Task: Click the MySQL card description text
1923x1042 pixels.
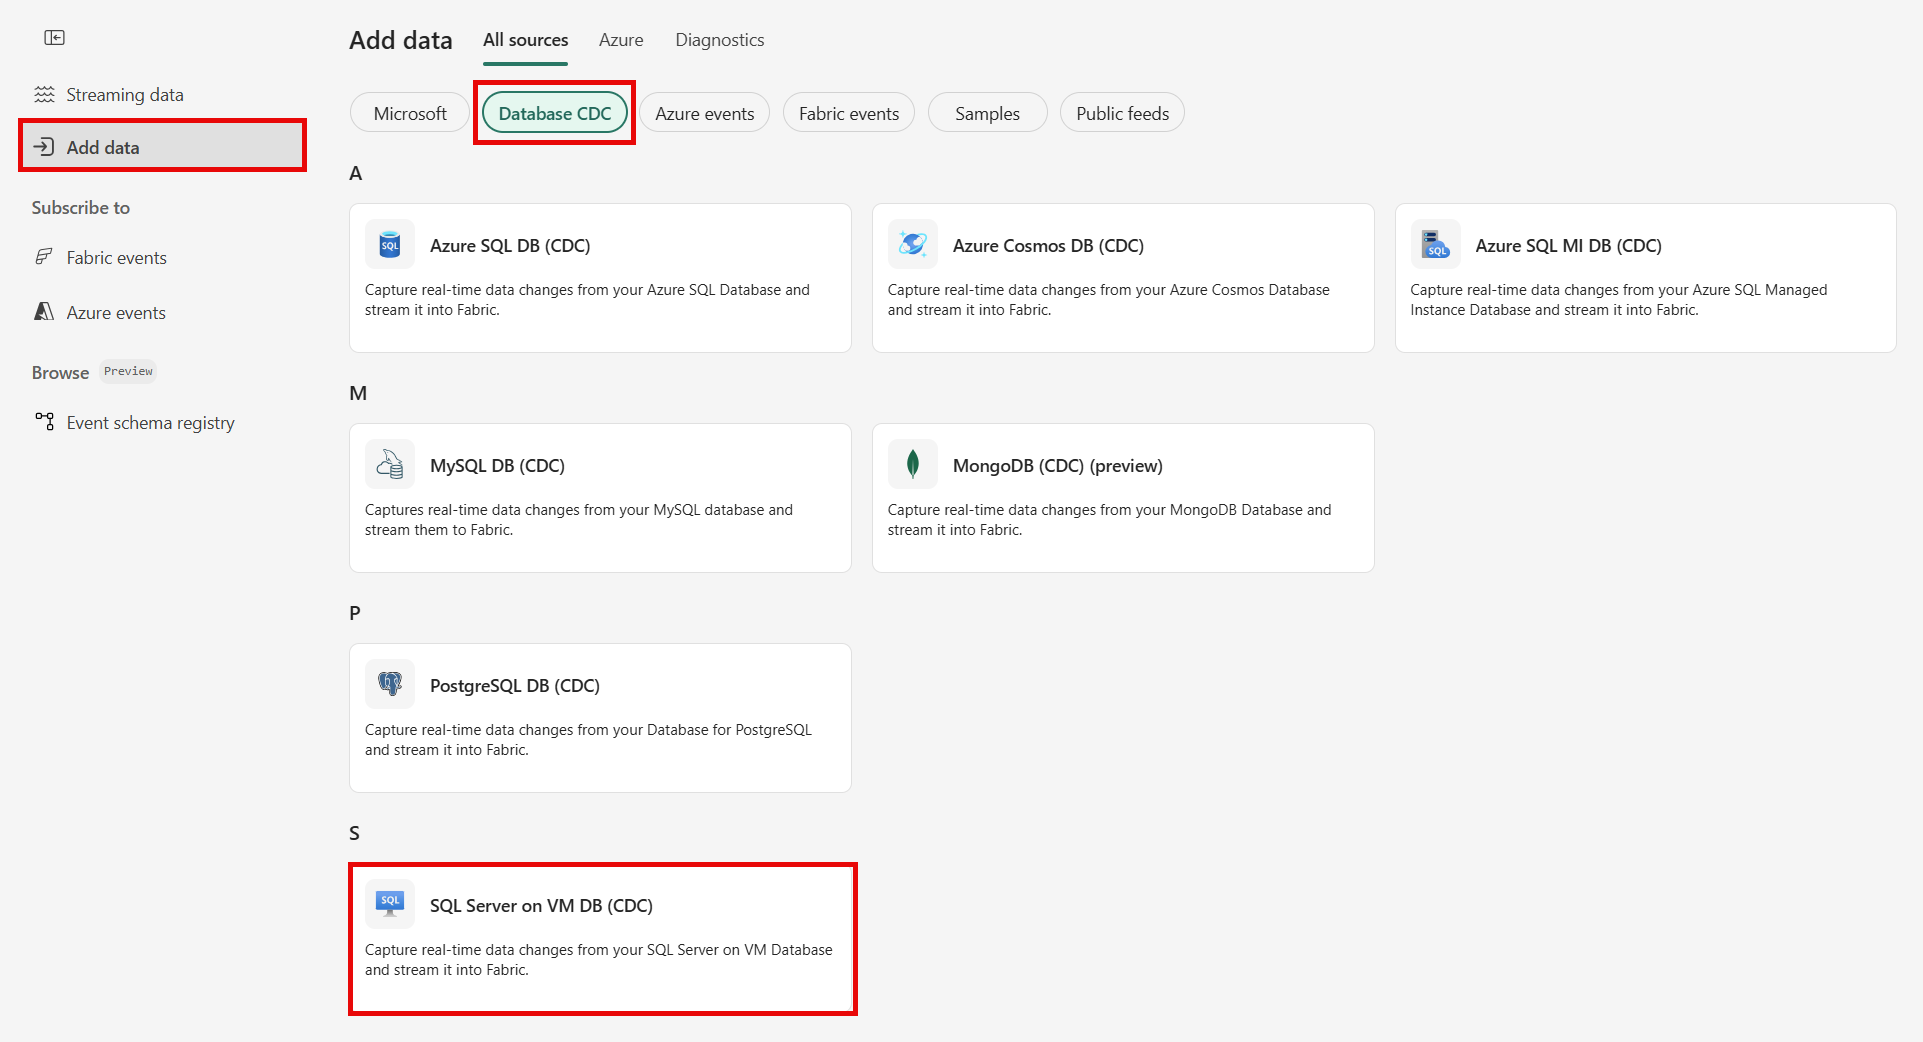Action: 579,520
